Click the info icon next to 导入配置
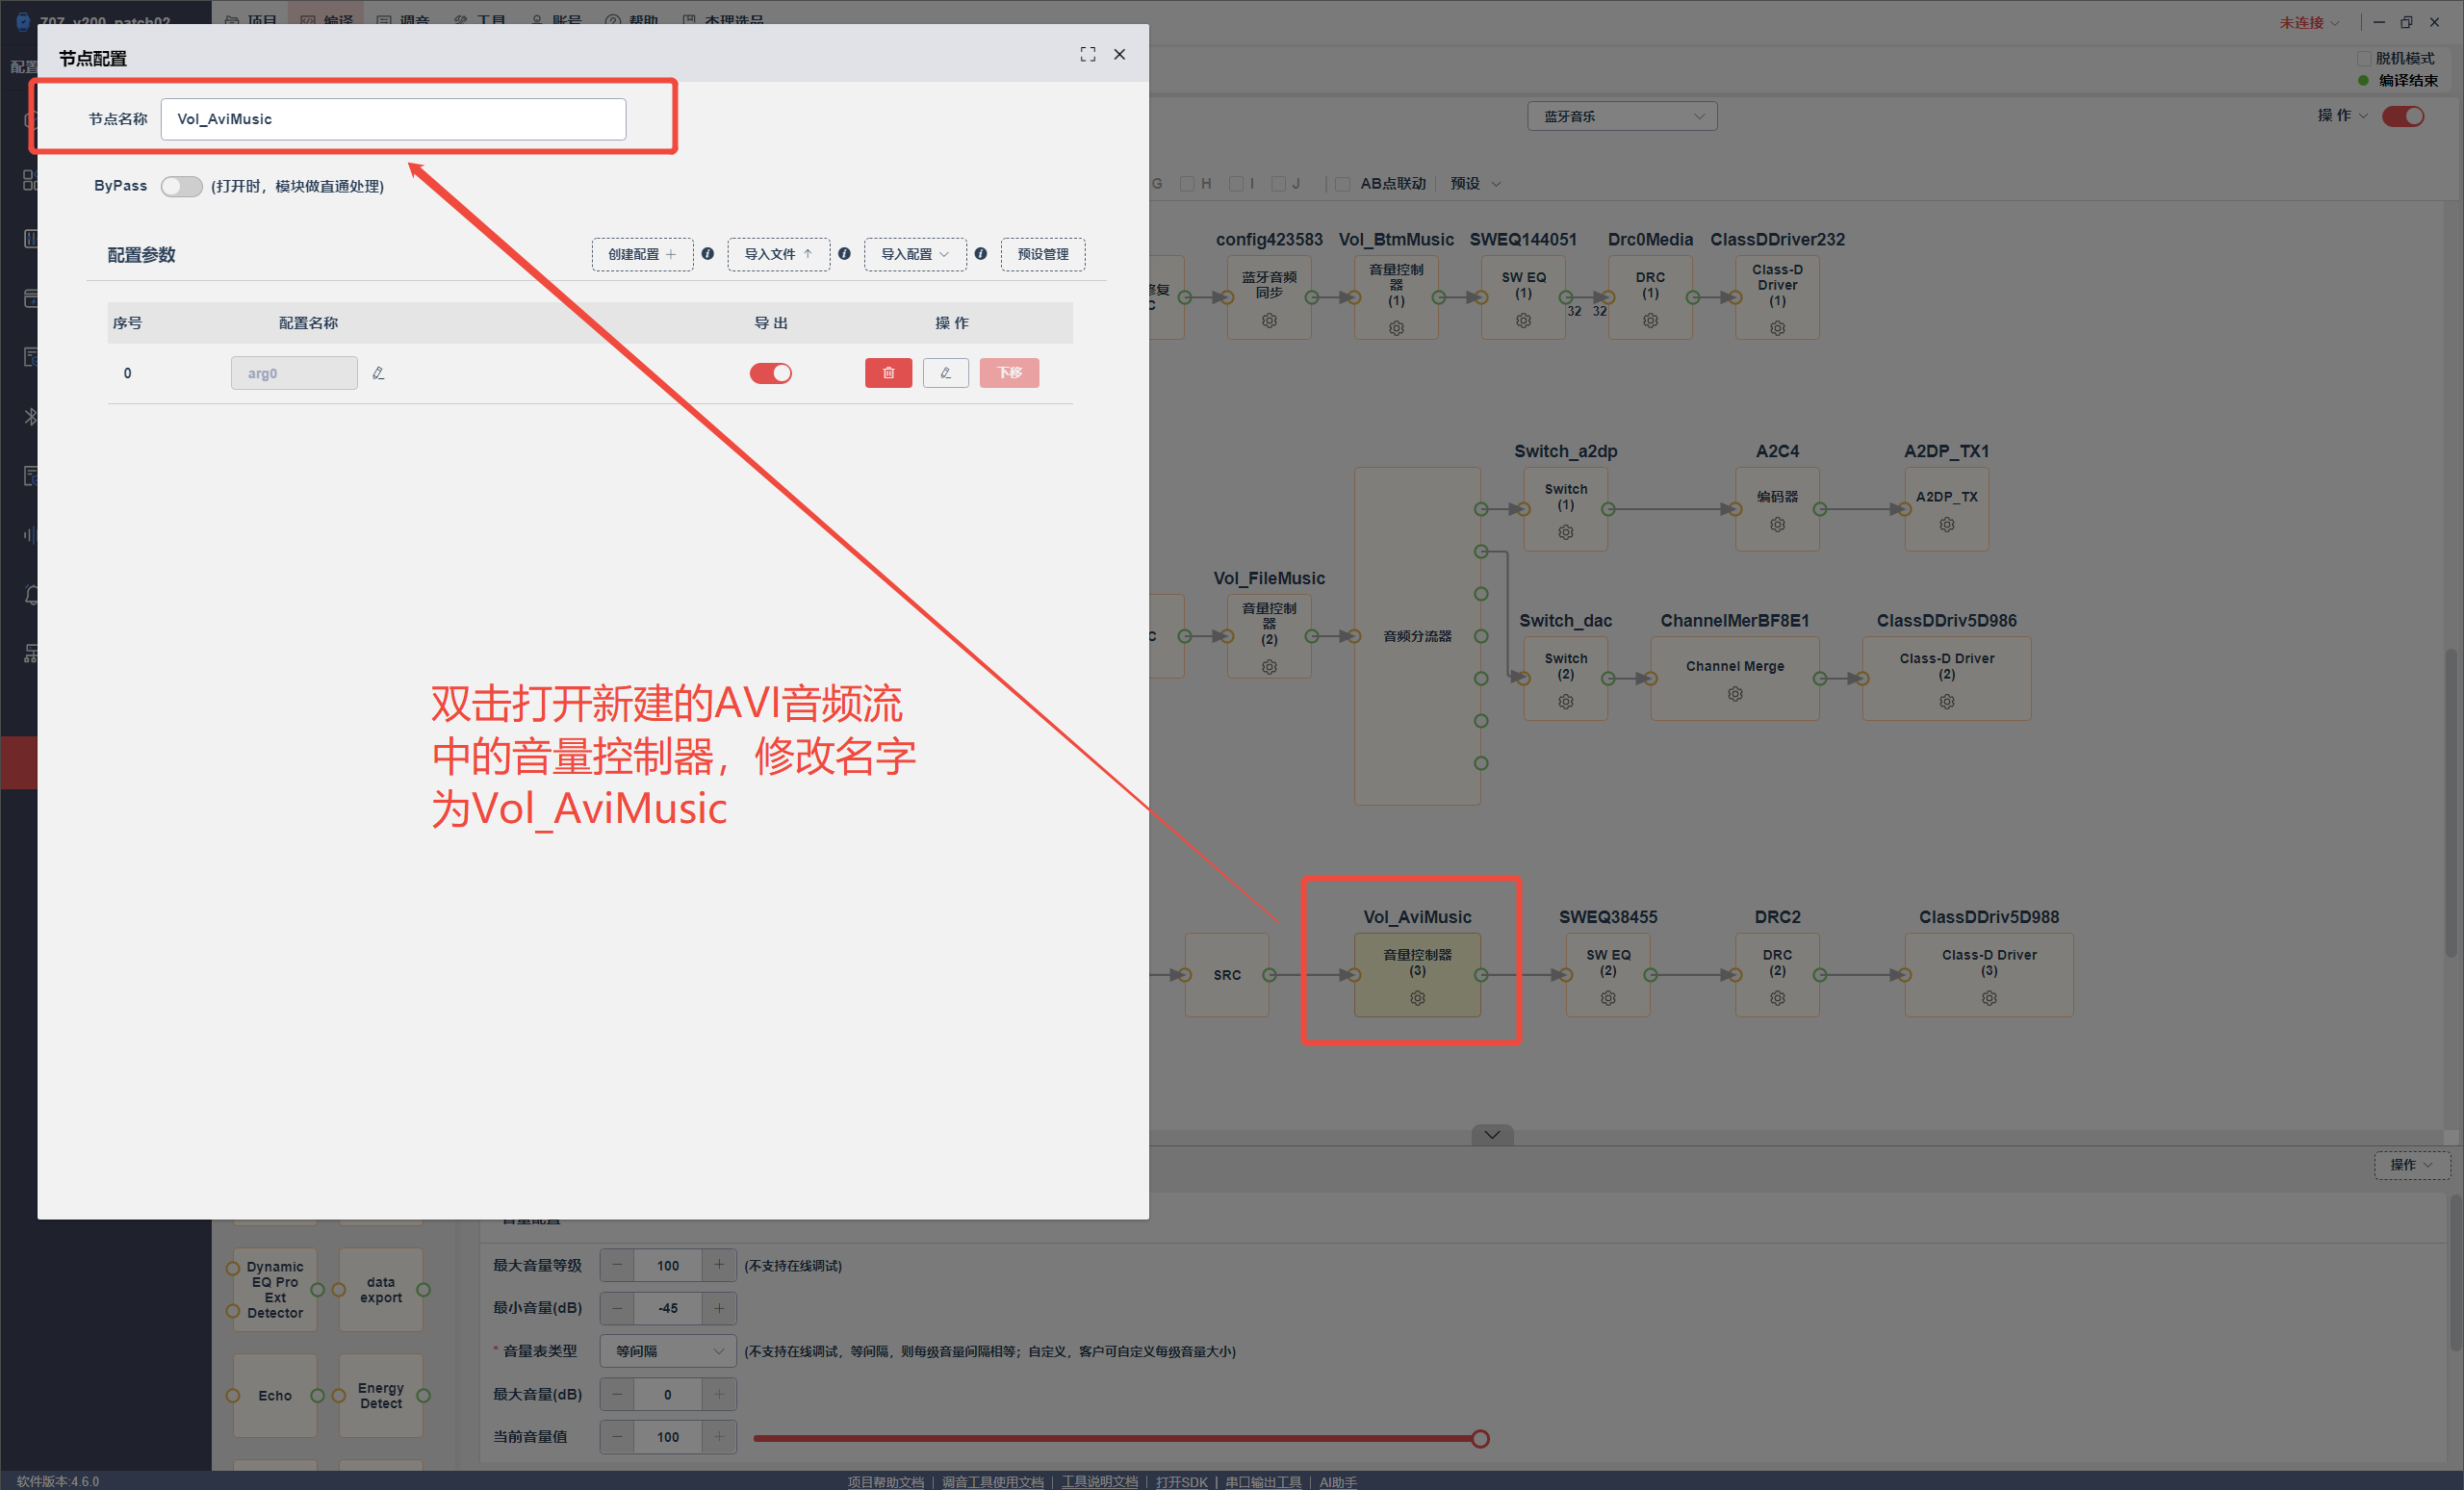This screenshot has height=1490, width=2464. pos(980,254)
